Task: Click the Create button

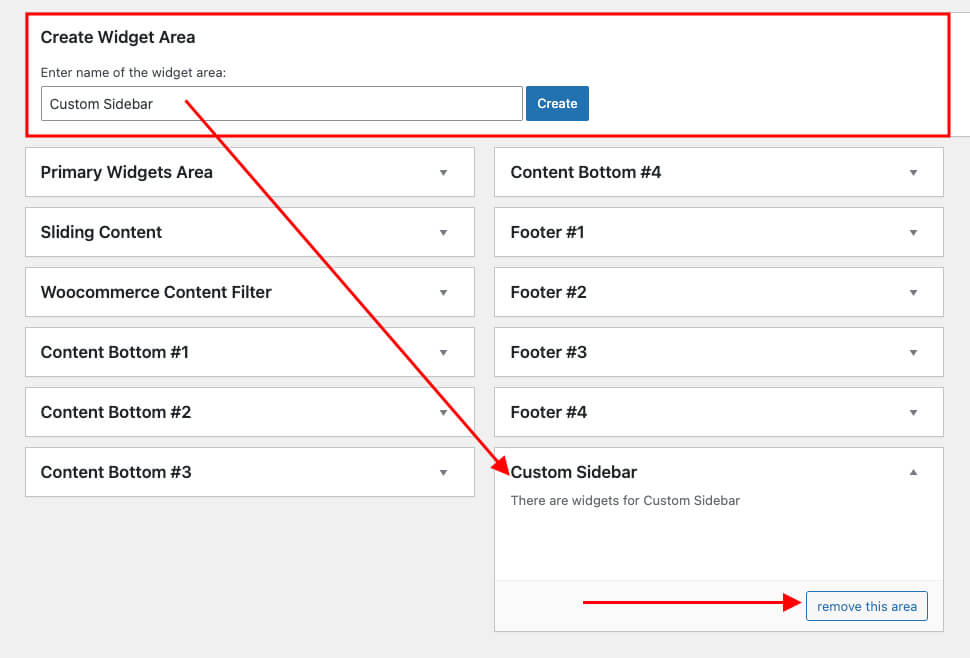Action: (x=557, y=104)
